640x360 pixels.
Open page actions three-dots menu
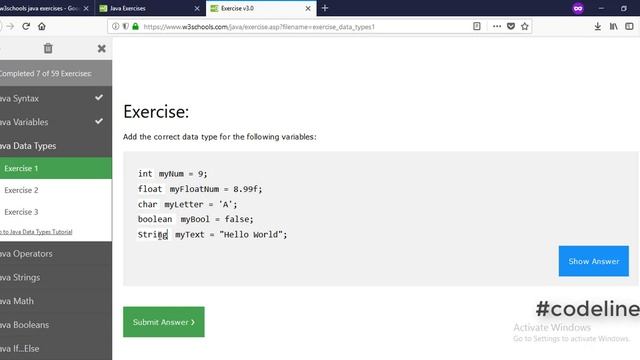497,27
